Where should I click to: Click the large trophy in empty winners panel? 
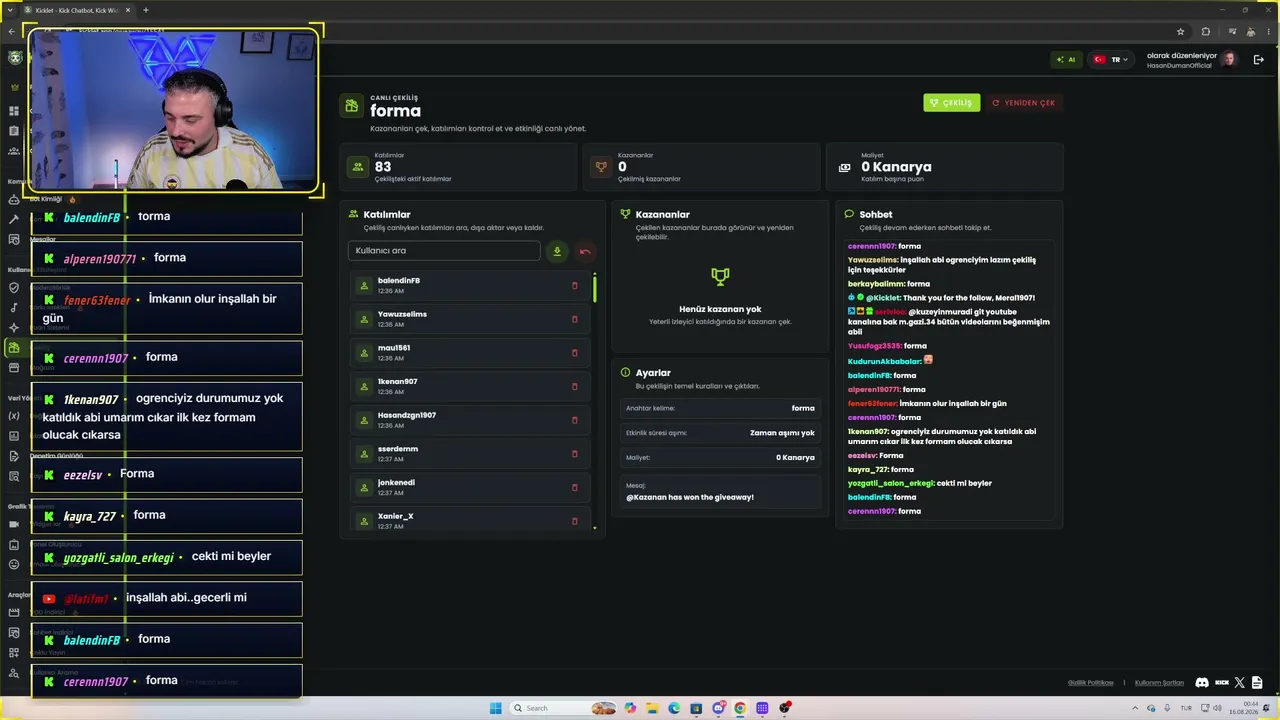coord(720,277)
